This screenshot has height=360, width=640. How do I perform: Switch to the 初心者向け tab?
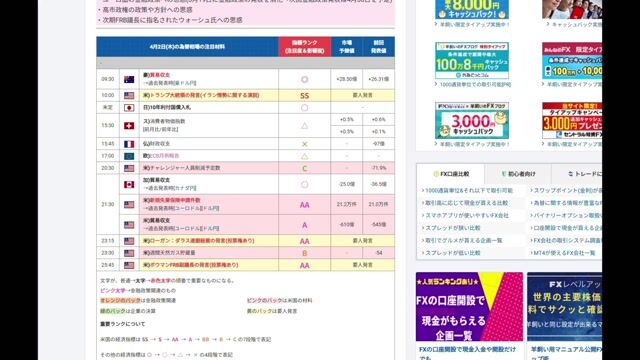[x=518, y=174]
